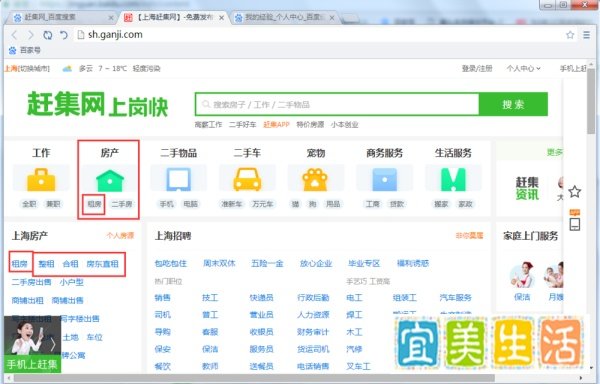Click 切换城市 to change city
Viewport: 600px width, 384px height.
click(x=34, y=68)
